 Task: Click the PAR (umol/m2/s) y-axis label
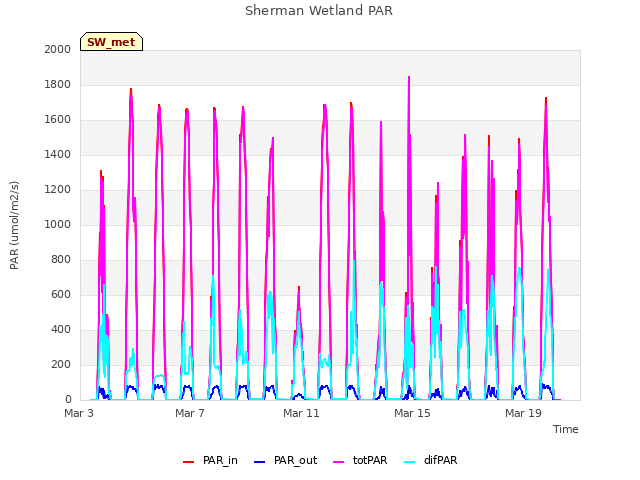14,225
